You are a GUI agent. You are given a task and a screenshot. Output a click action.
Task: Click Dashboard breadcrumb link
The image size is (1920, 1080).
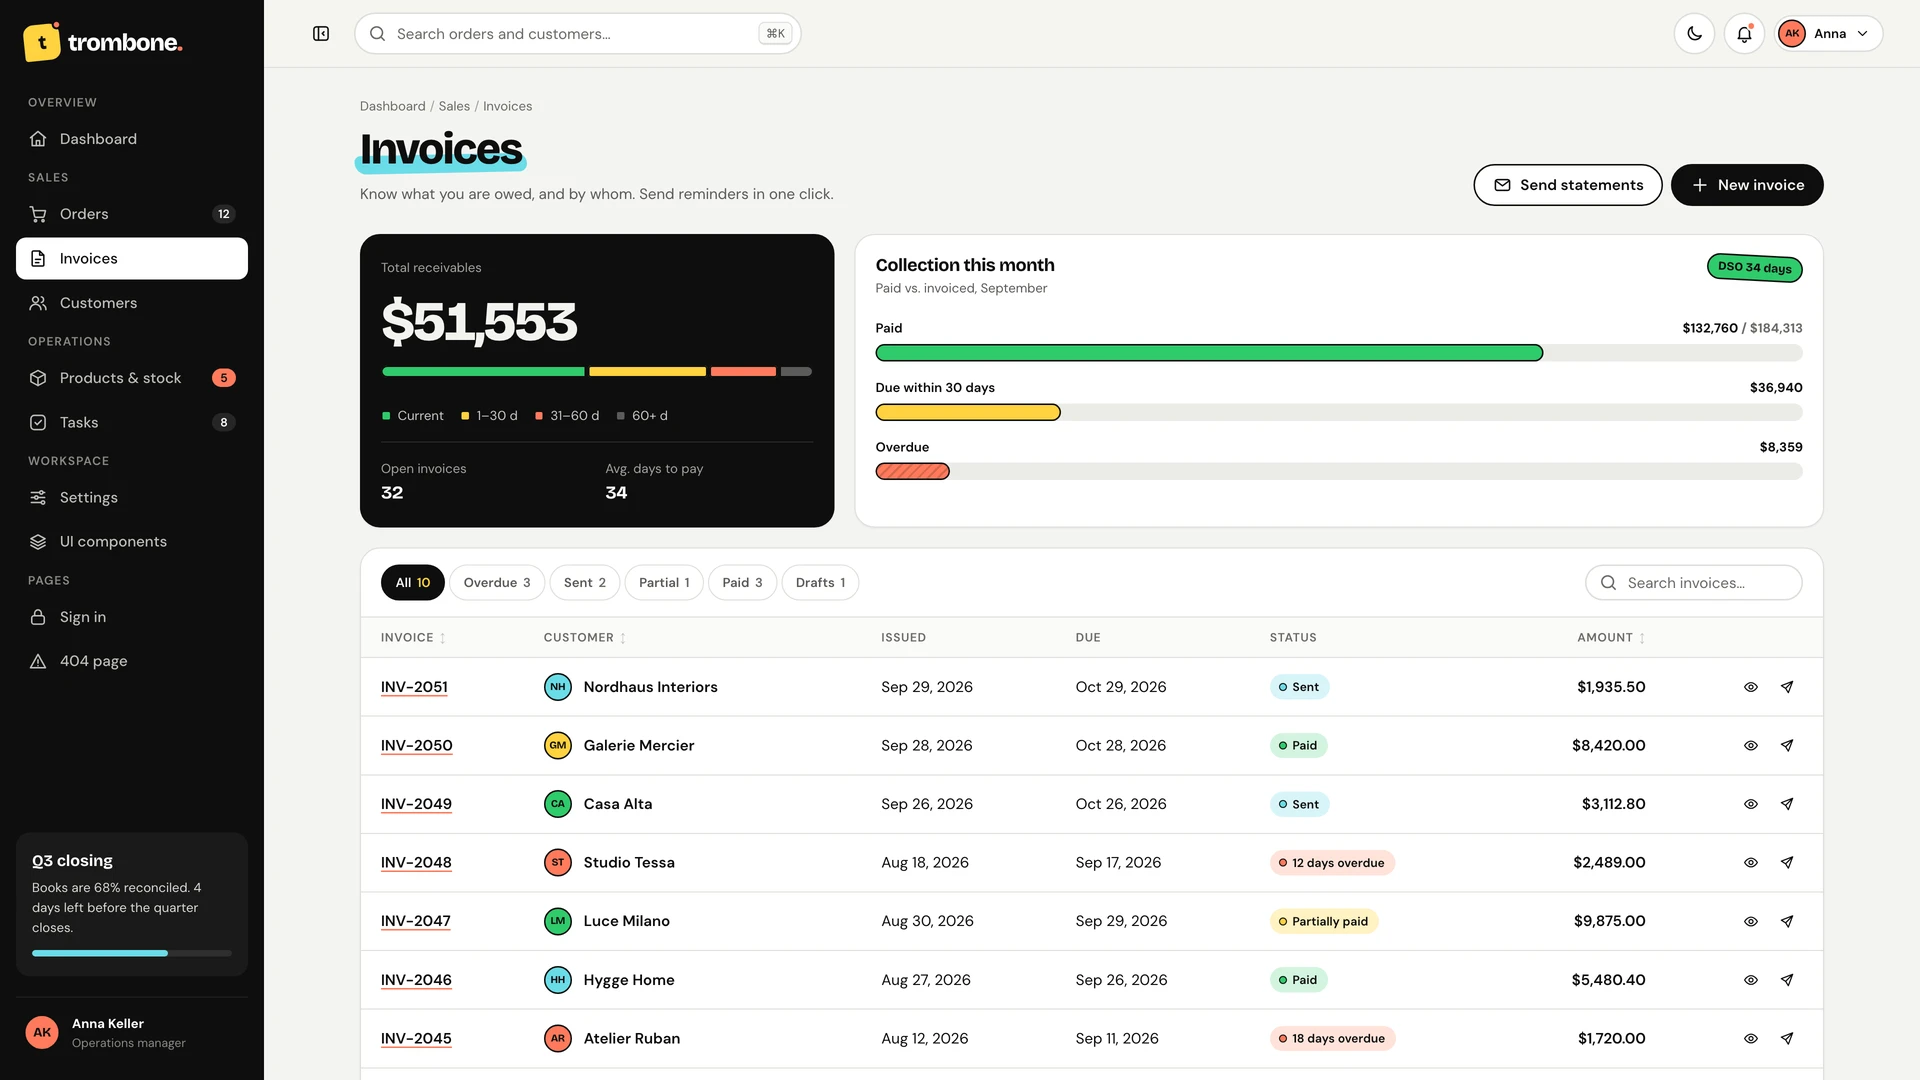coord(392,106)
